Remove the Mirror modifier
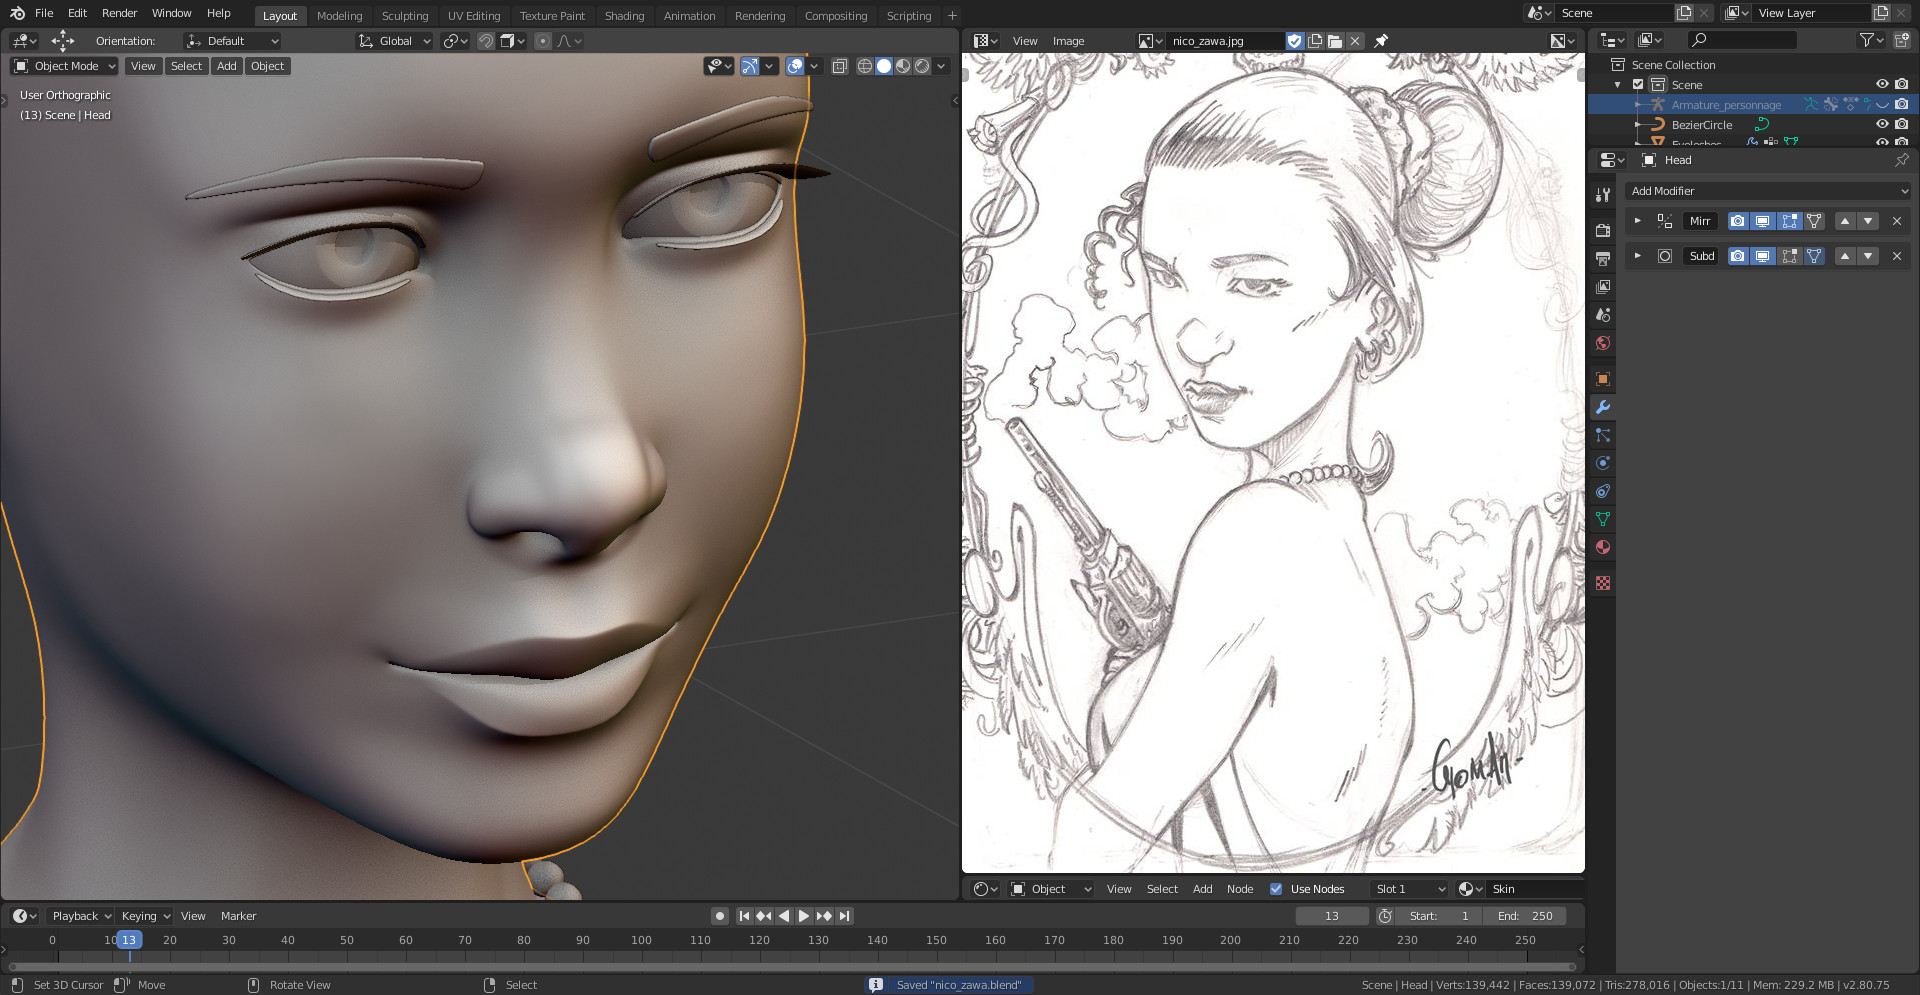The image size is (1920, 995). [x=1897, y=221]
